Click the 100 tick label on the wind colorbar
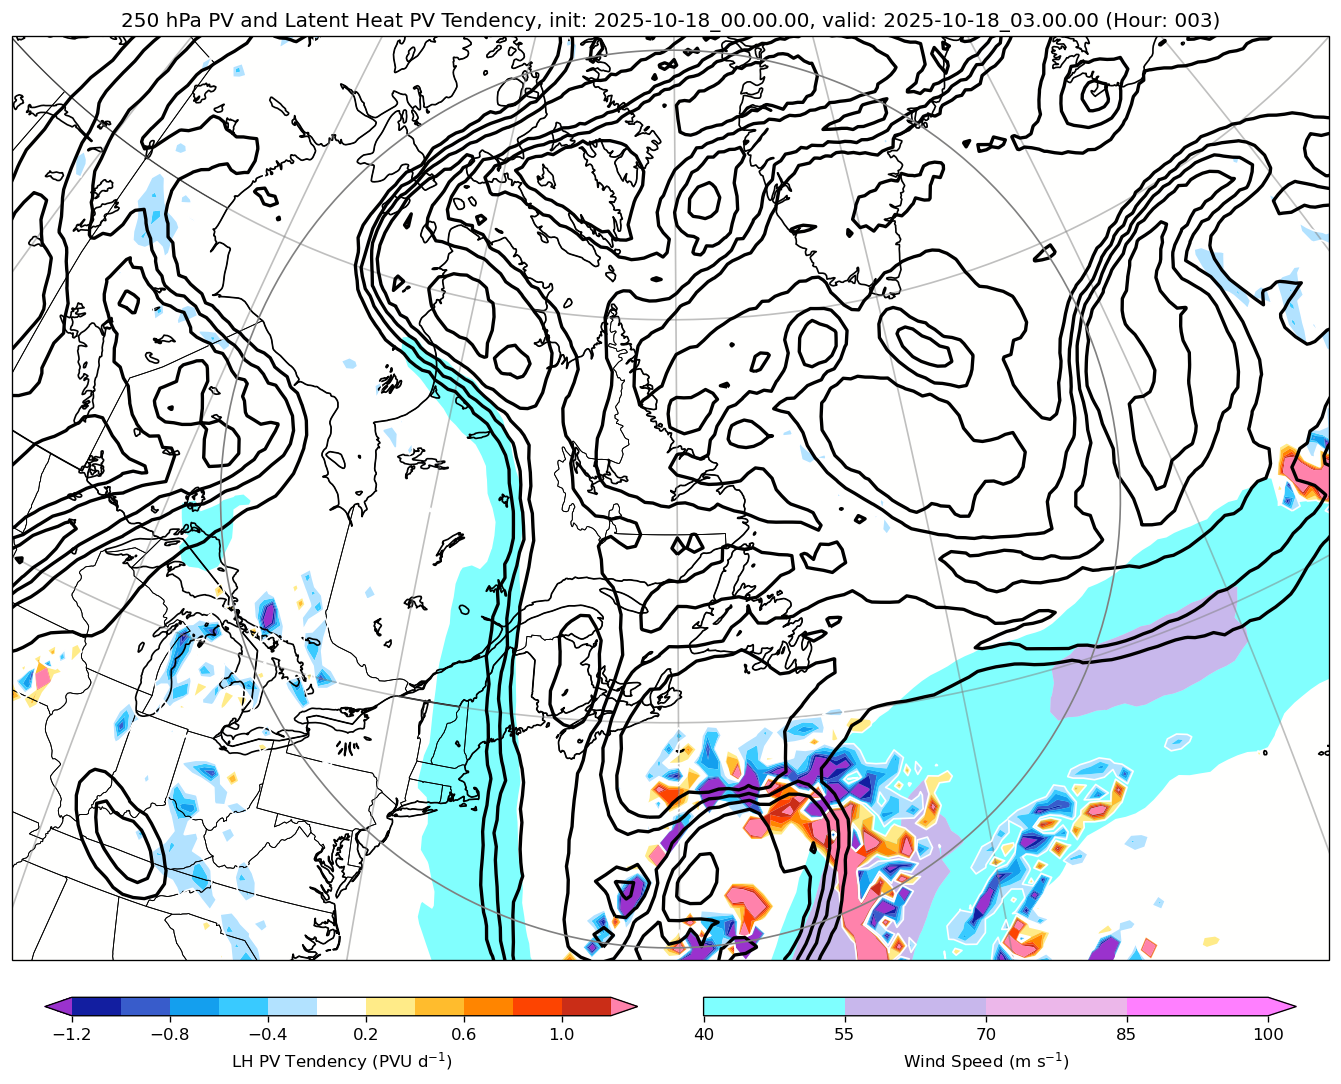 click(x=1268, y=1034)
